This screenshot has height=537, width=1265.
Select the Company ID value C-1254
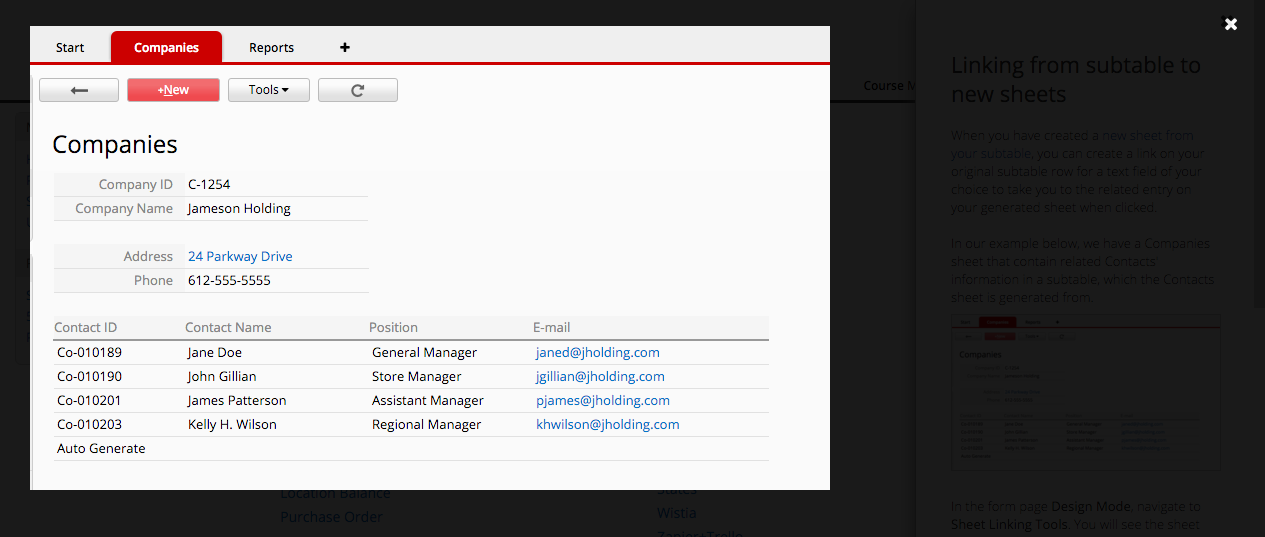[x=209, y=184]
